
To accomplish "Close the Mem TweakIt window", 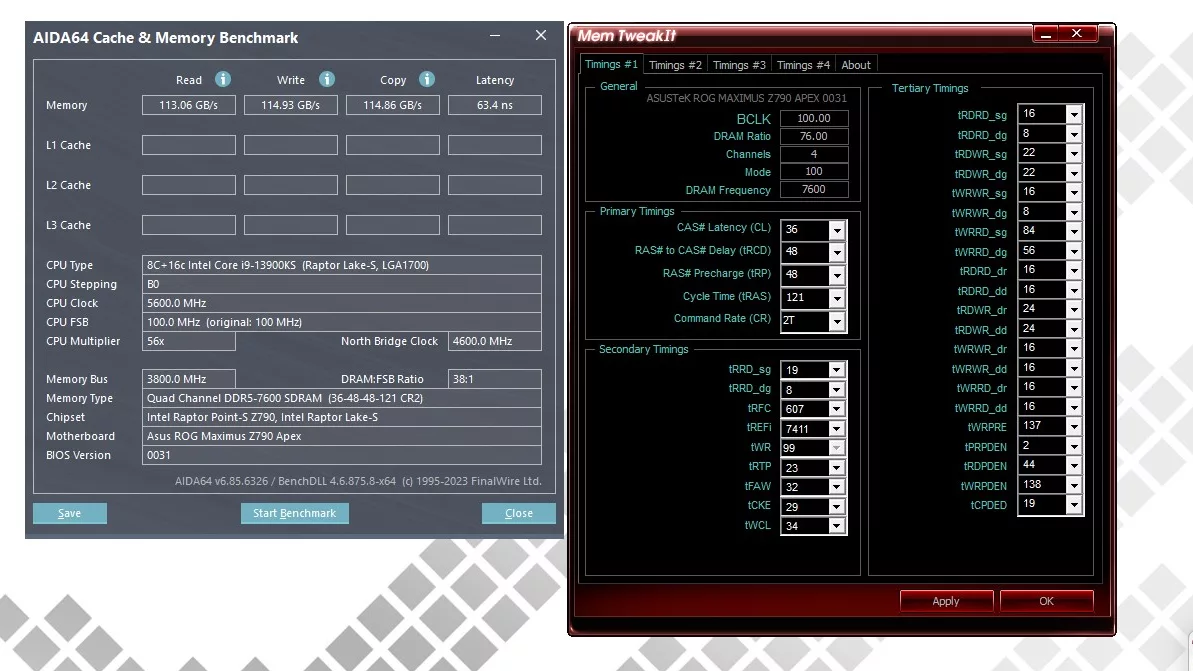I will (x=1077, y=33).
